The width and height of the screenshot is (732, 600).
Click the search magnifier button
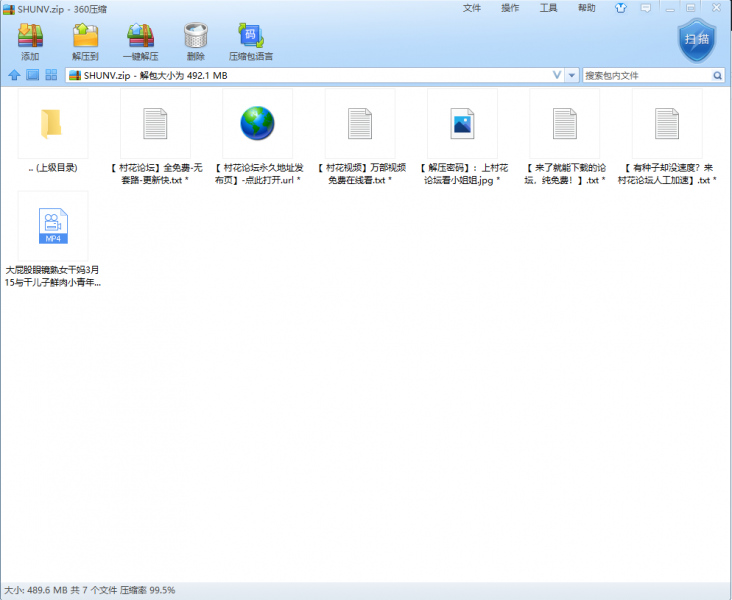717,75
